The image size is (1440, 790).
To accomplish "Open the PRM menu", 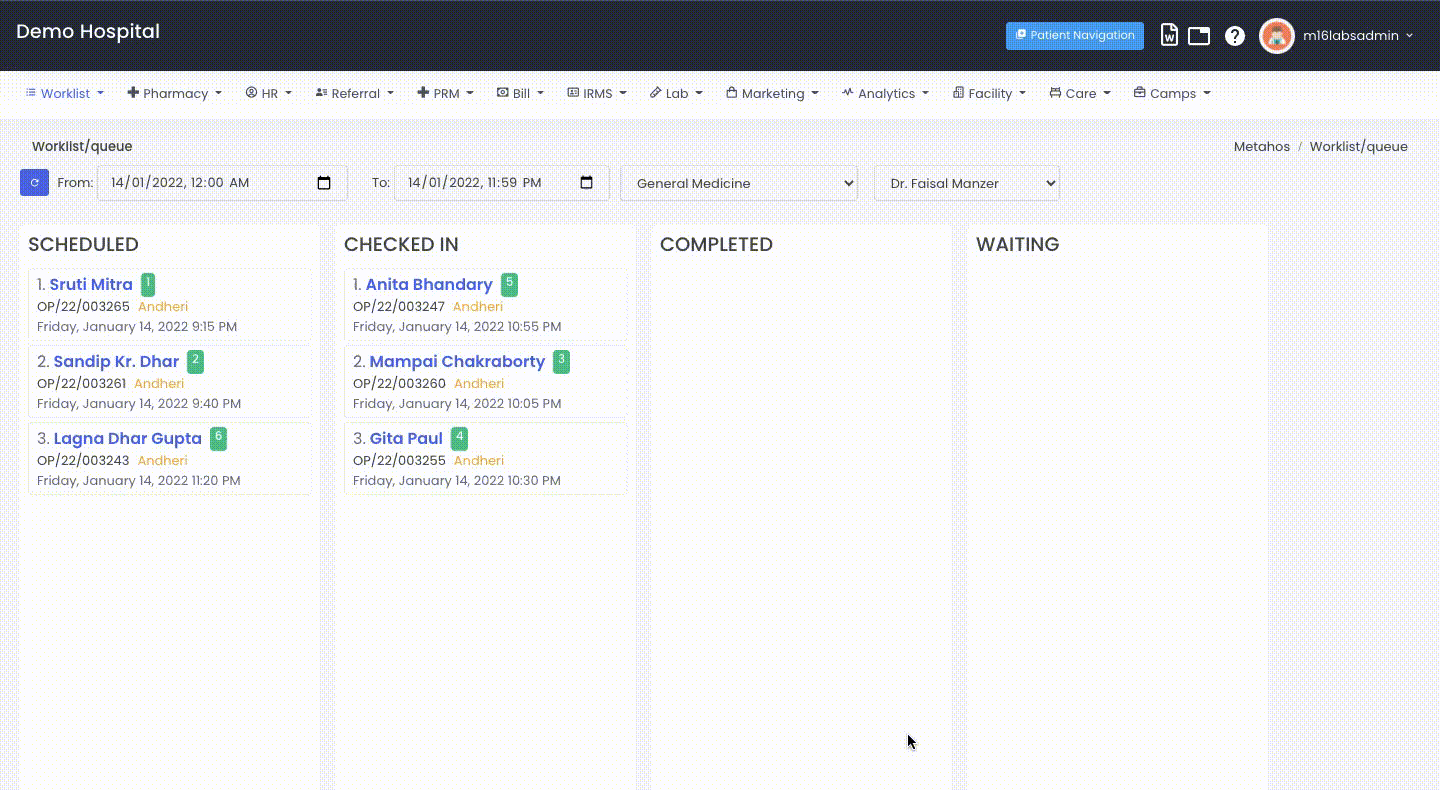I will click(x=446, y=93).
